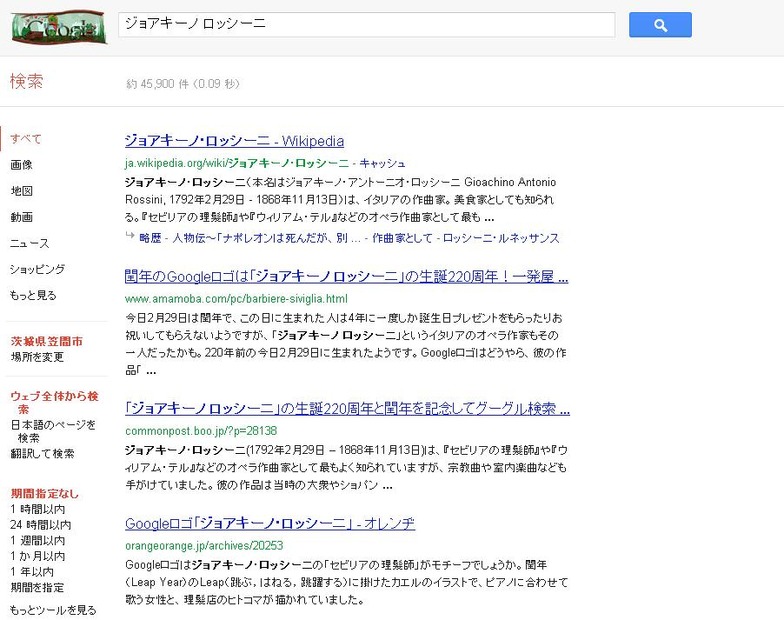The width and height of the screenshot is (784, 620).
Task: Click the Google doodle logo
Action: coord(59,28)
